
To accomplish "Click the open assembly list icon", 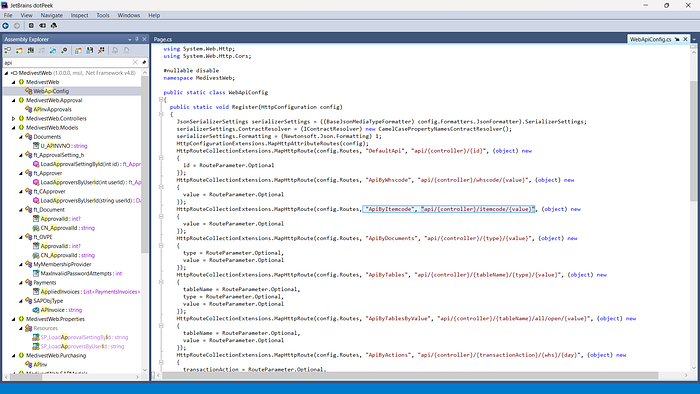I will [x=78, y=50].
